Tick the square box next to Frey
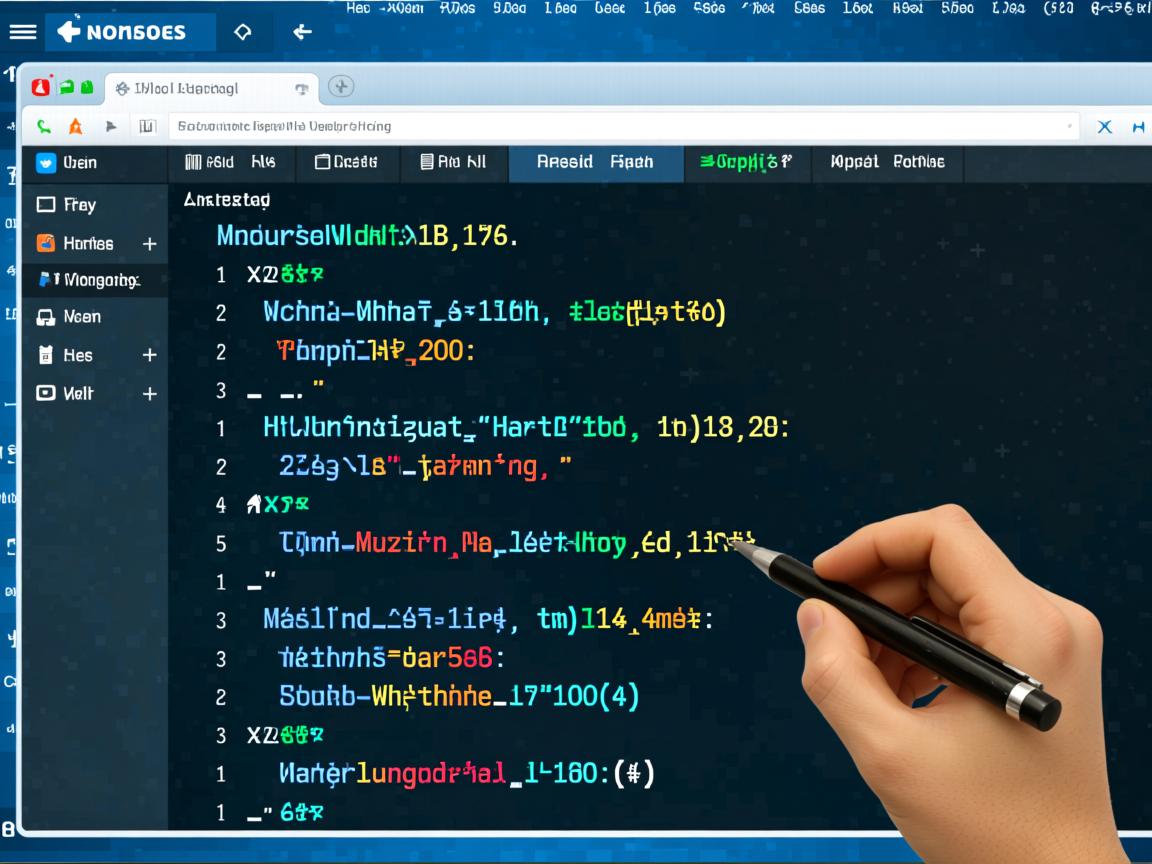Image resolution: width=1152 pixels, height=864 pixels. [46, 204]
